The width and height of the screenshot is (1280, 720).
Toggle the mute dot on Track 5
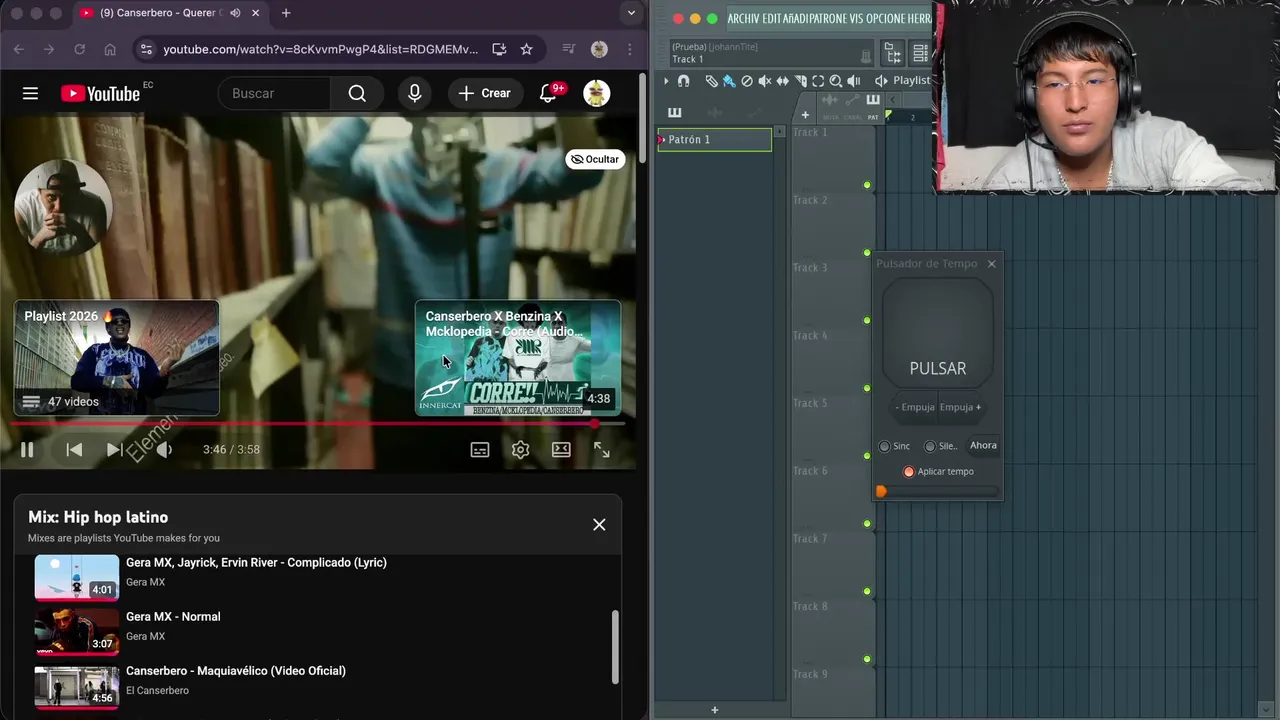pyautogui.click(x=867, y=456)
